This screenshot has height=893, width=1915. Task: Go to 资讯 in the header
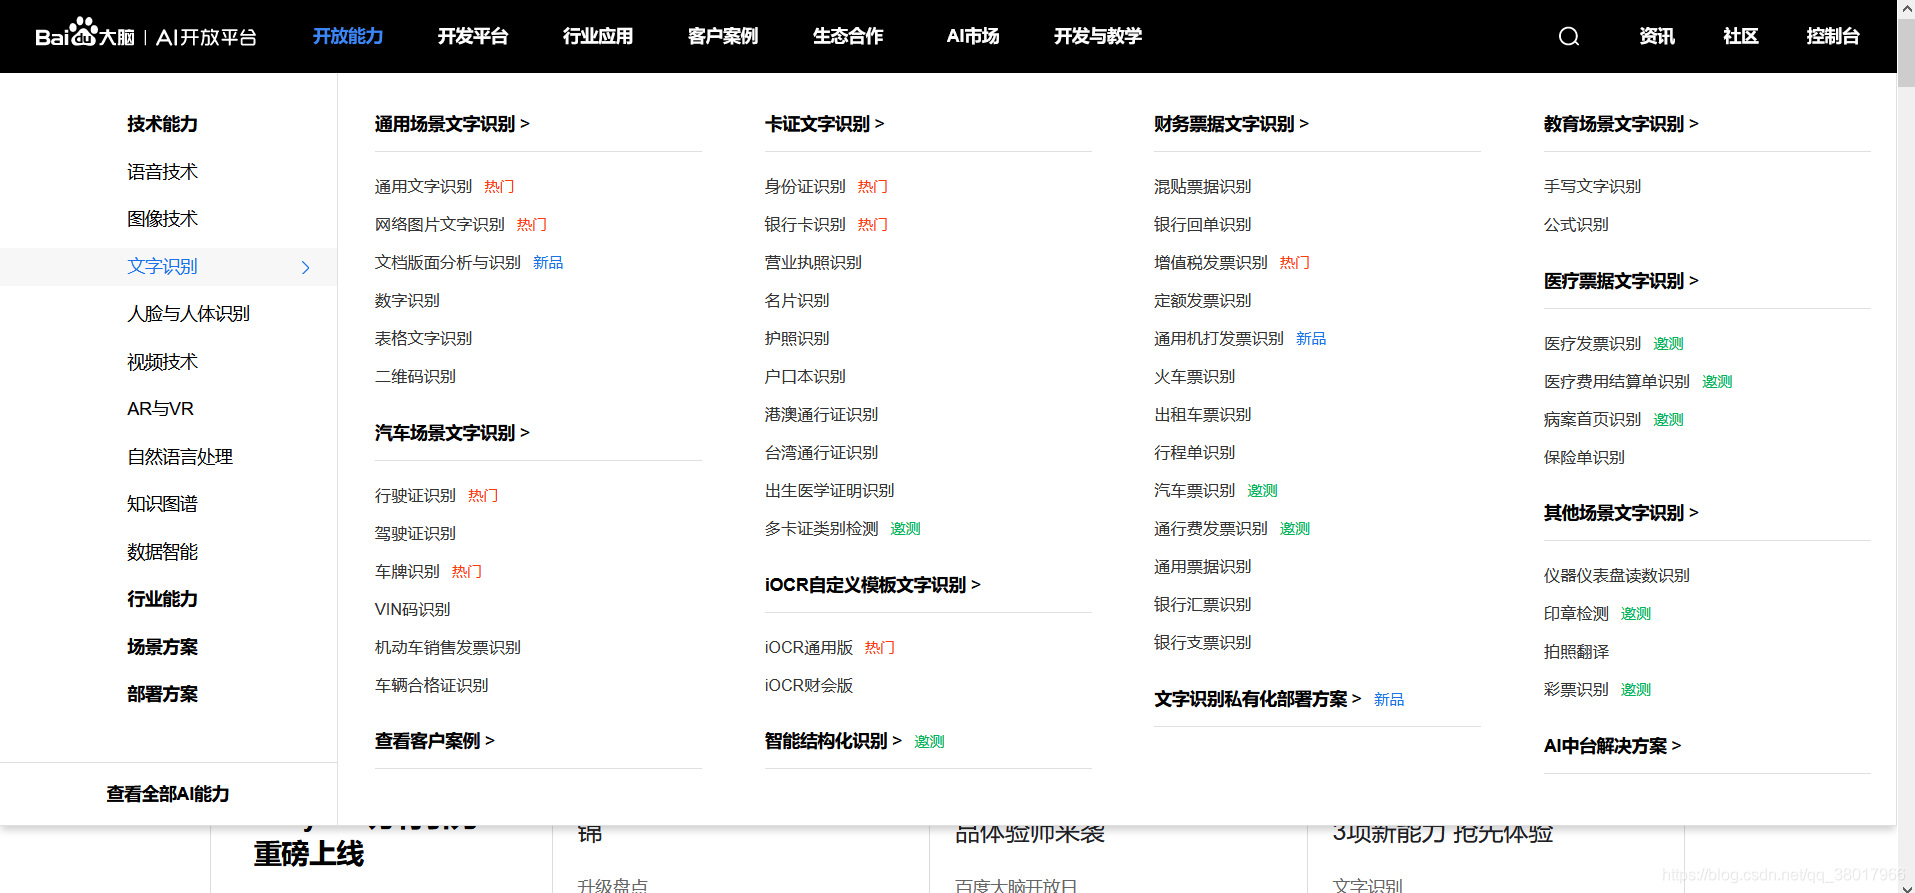click(x=1657, y=36)
